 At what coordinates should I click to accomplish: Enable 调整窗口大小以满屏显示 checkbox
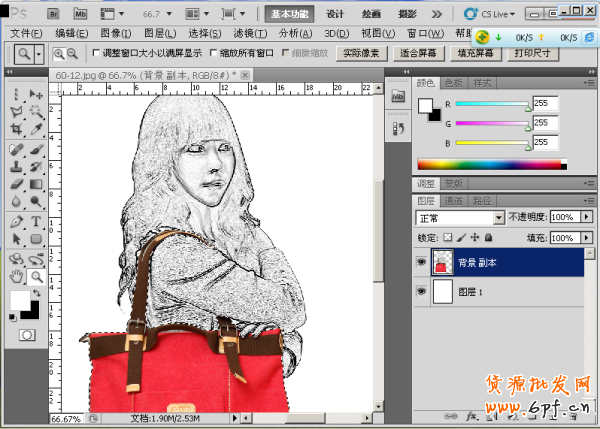[96, 53]
